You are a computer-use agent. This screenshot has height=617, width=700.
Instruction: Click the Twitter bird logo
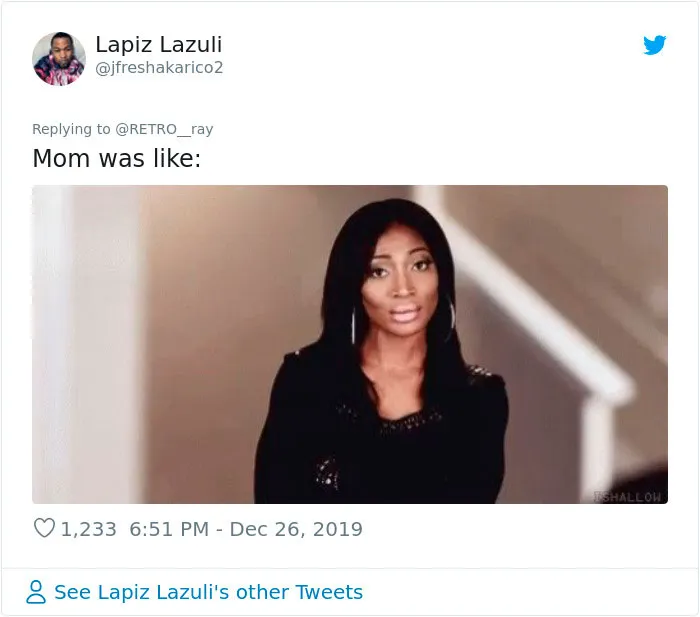[x=654, y=45]
